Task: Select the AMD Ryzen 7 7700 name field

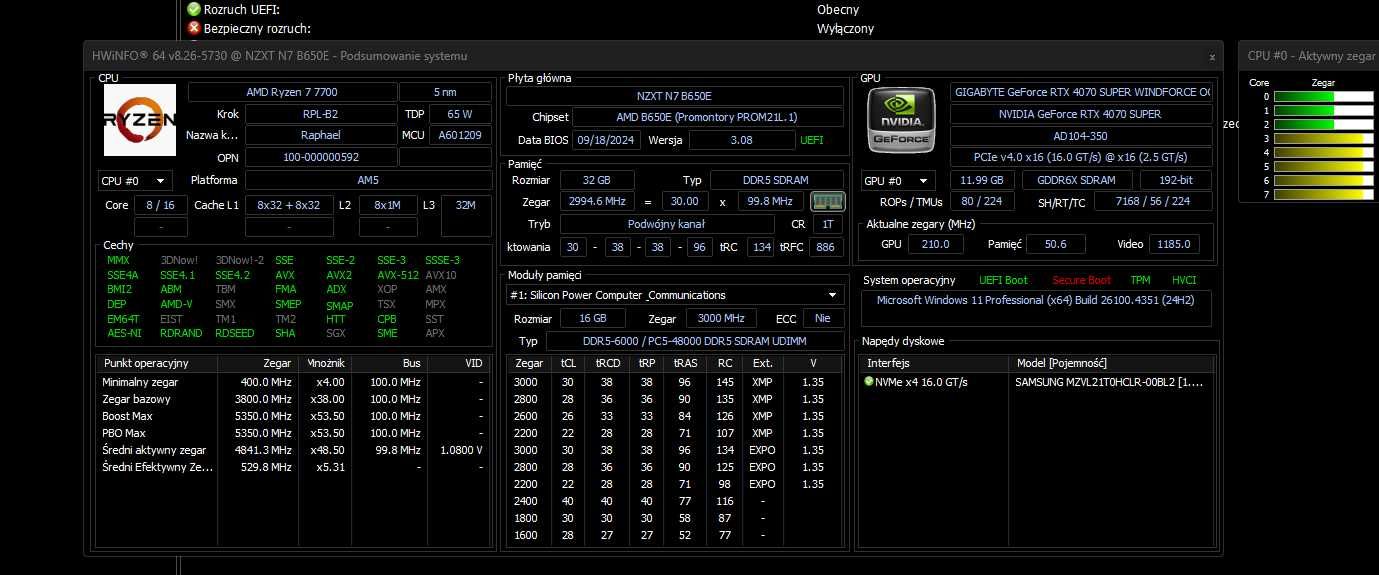Action: click(x=292, y=92)
